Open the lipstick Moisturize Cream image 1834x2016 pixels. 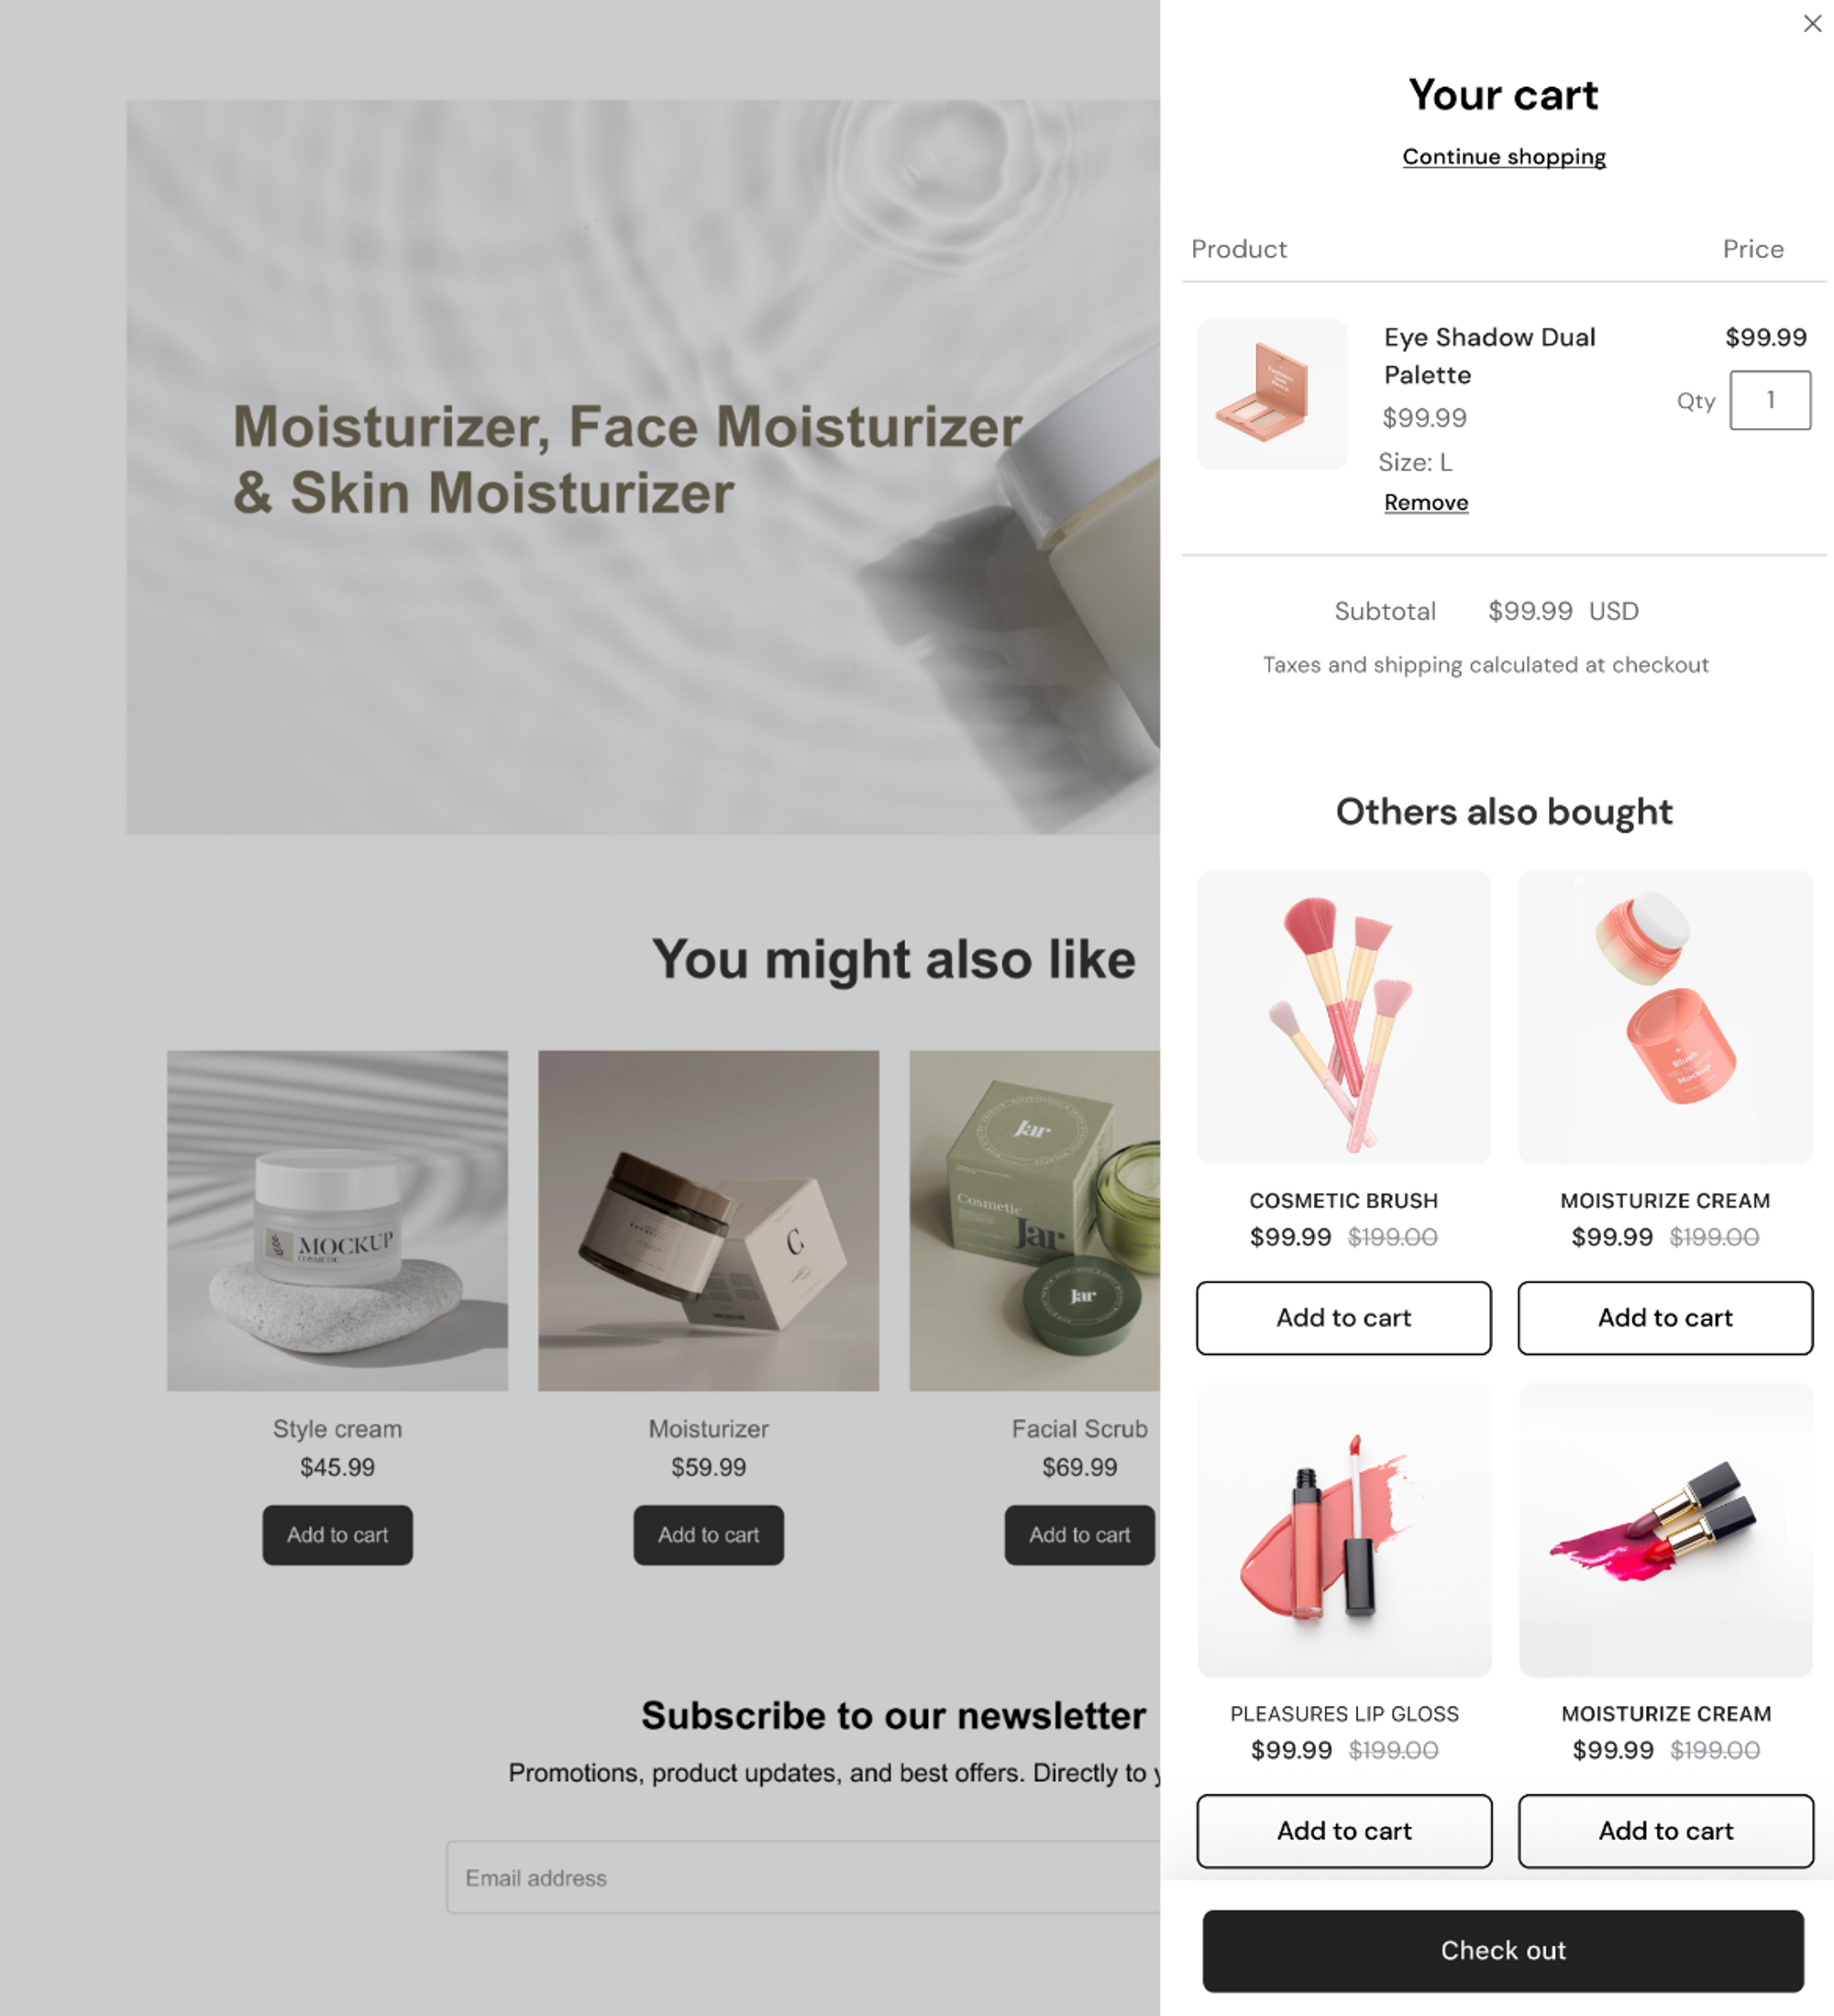point(1664,1530)
